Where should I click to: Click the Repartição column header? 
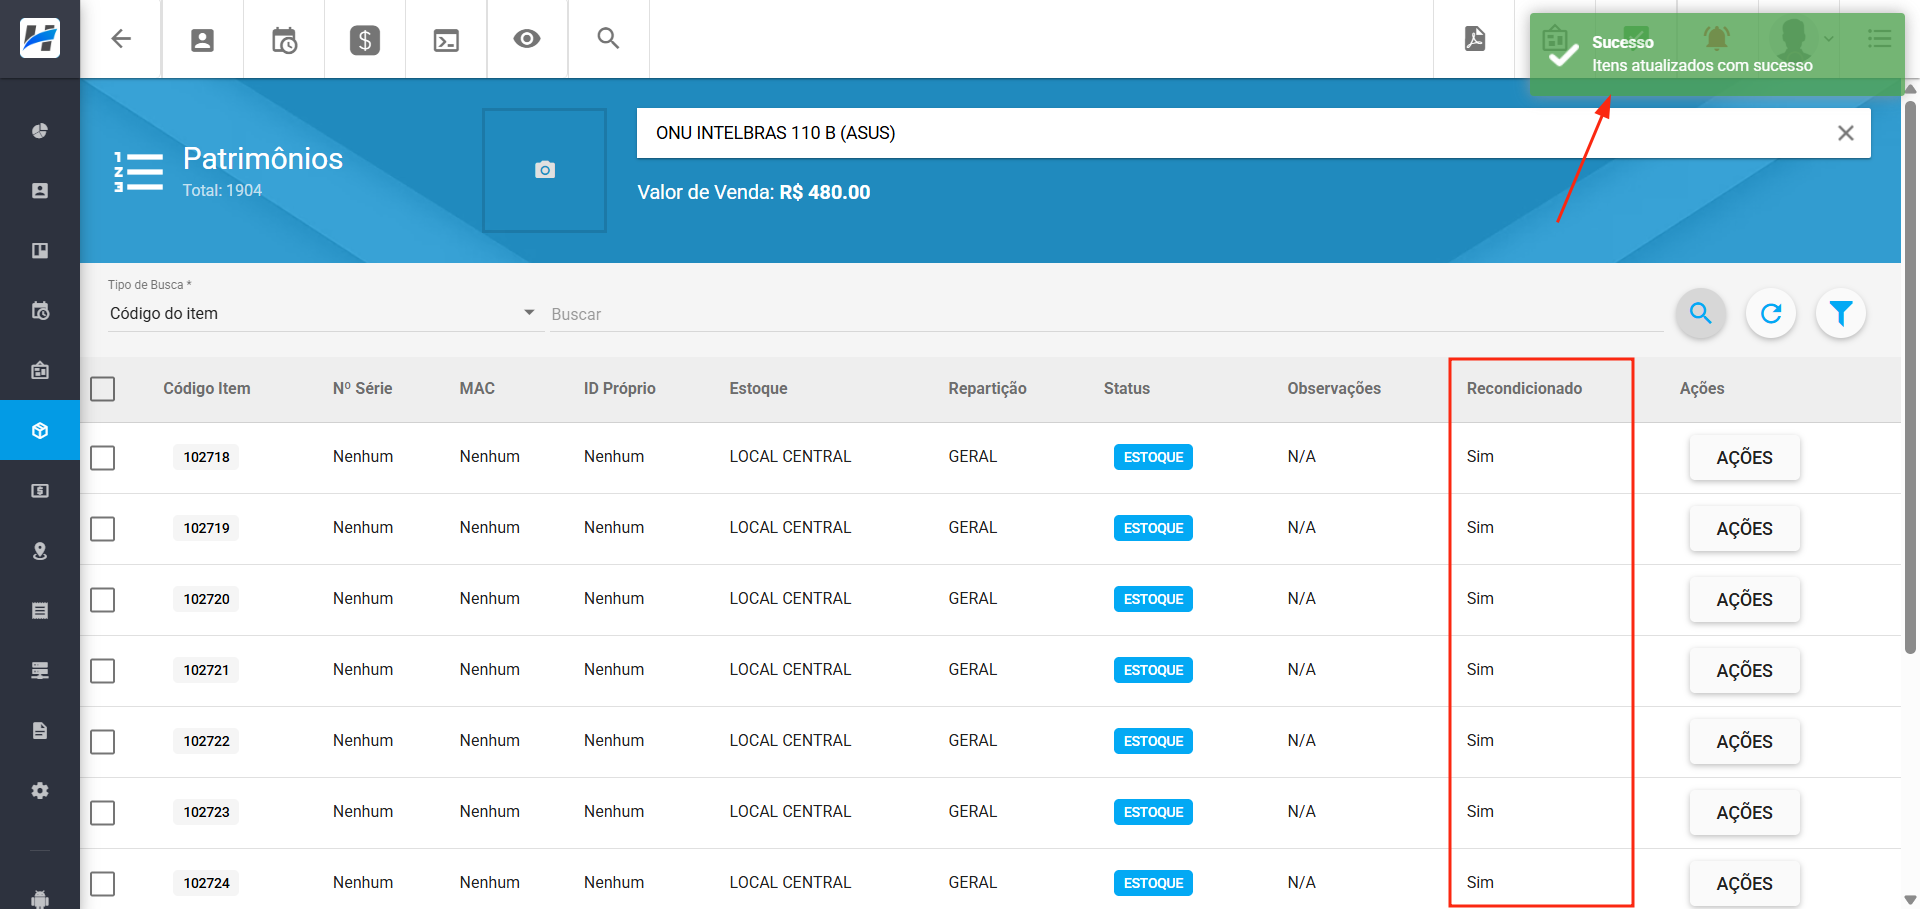click(987, 389)
